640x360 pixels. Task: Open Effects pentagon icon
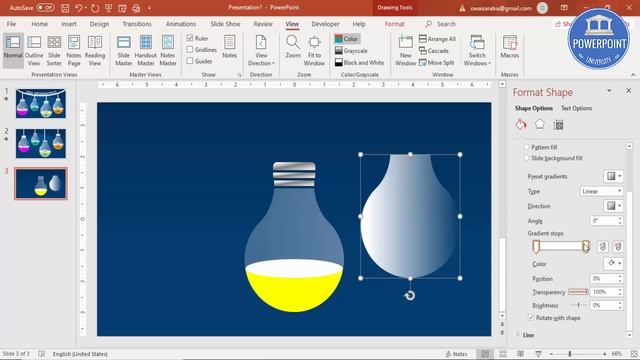pos(540,124)
